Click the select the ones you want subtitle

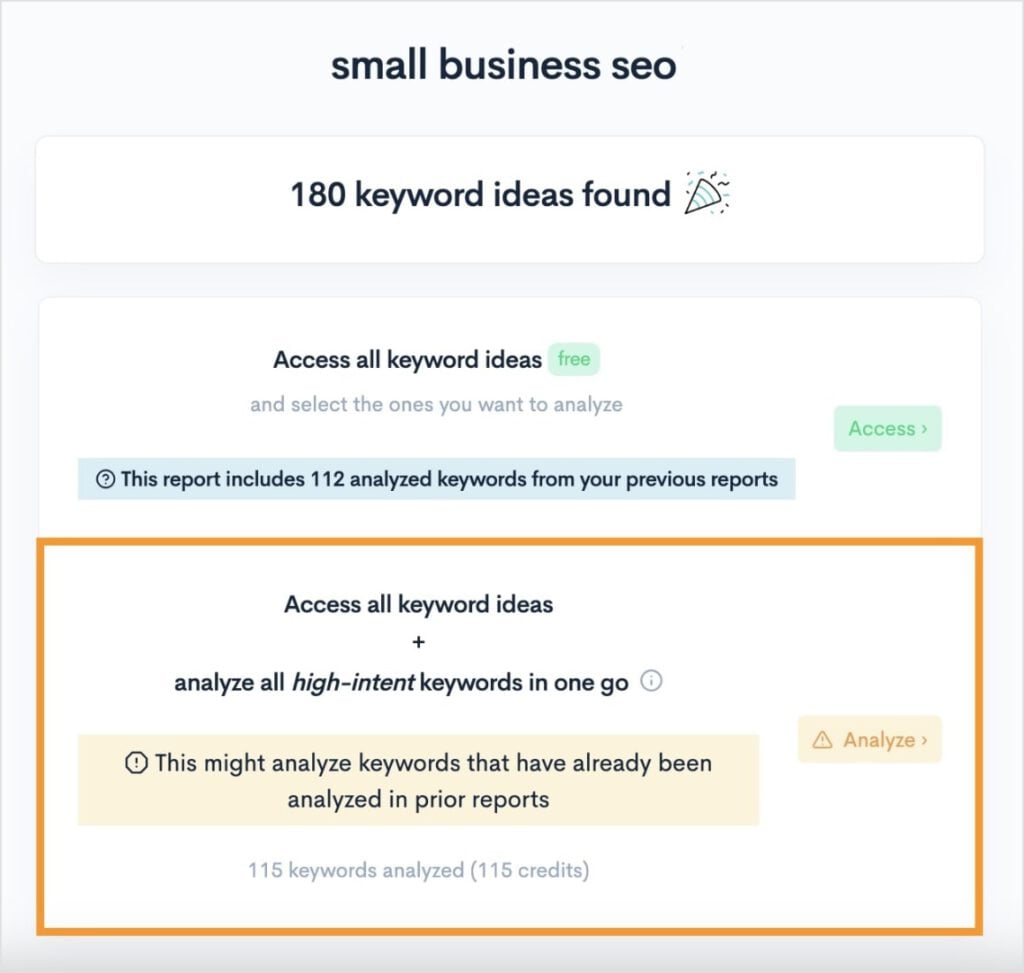coord(437,404)
